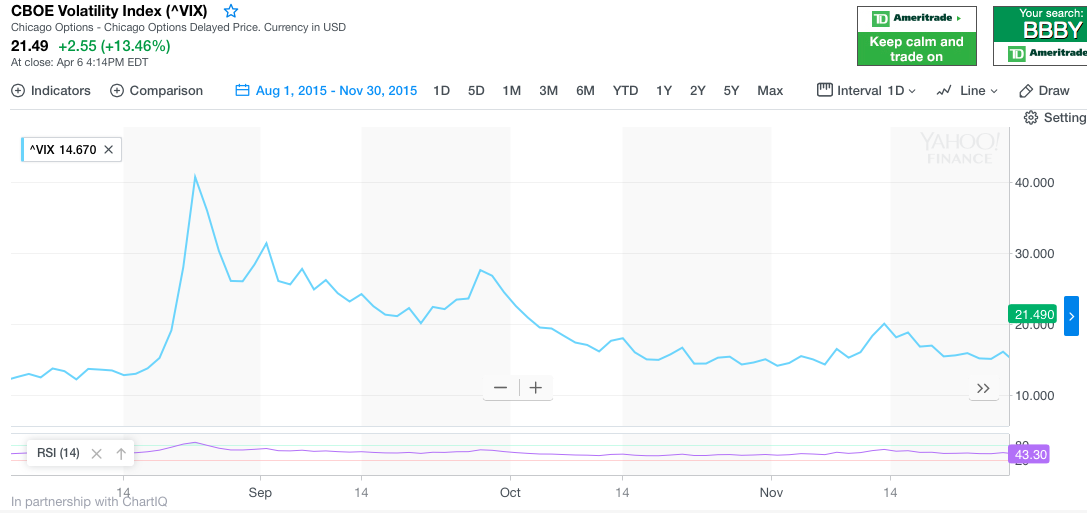The image size is (1087, 513).
Task: Expand blue side panel arrow beside price
Action: click(1071, 316)
